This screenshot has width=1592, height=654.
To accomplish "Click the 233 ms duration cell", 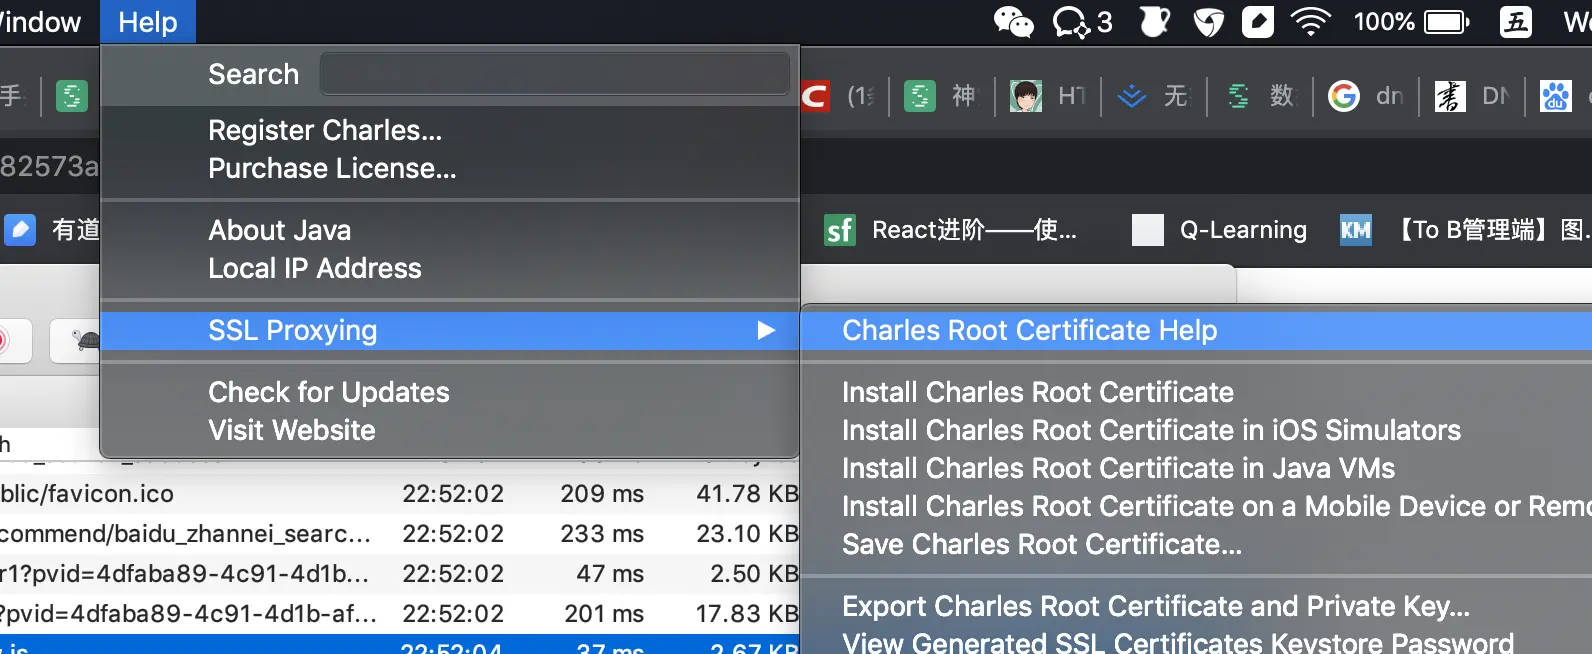I will coord(602,534).
